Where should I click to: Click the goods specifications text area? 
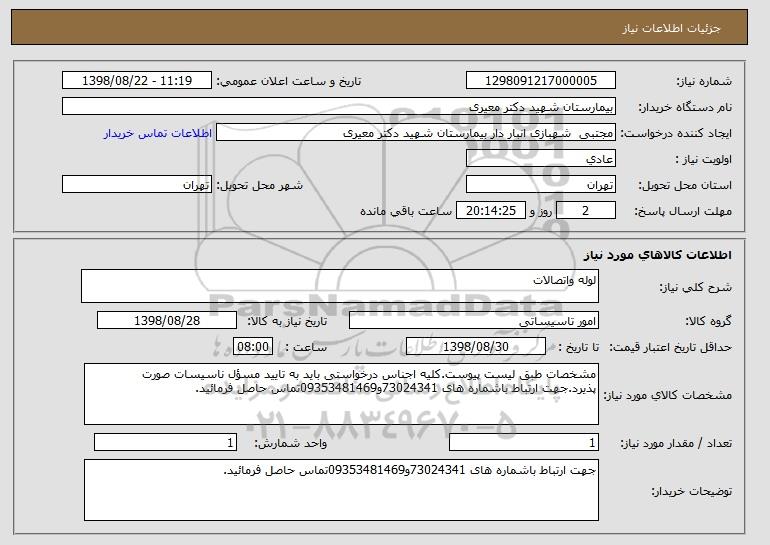tap(341, 394)
